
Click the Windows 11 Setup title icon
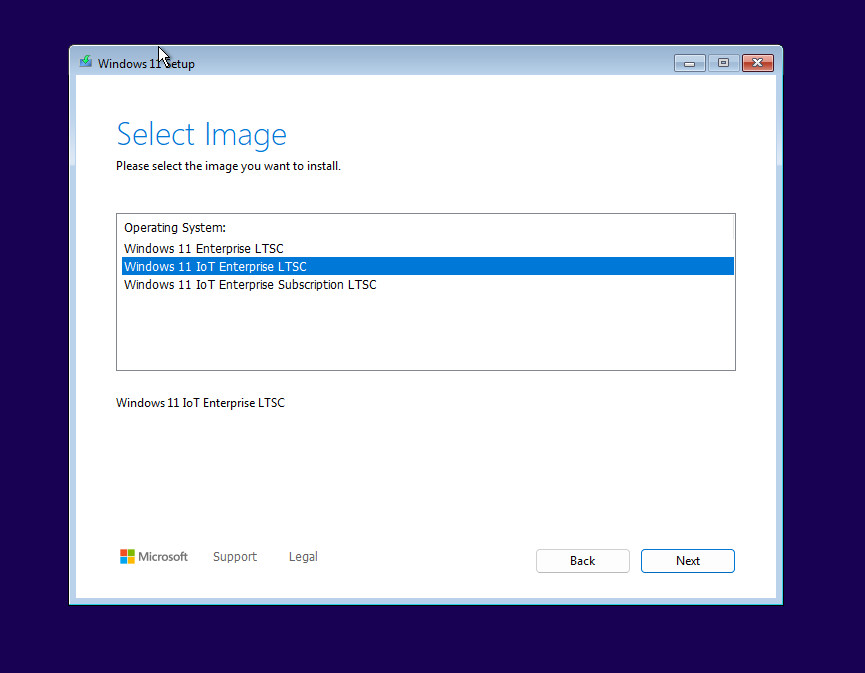pos(86,62)
